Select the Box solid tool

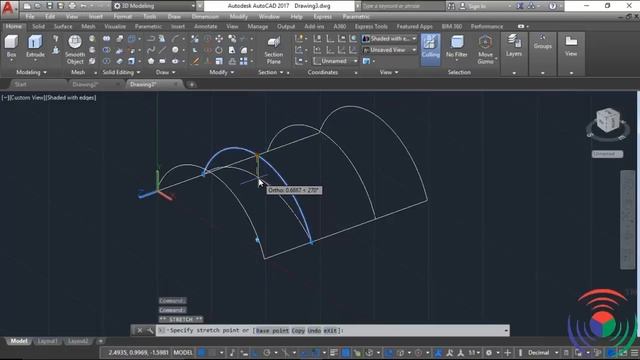[x=11, y=46]
